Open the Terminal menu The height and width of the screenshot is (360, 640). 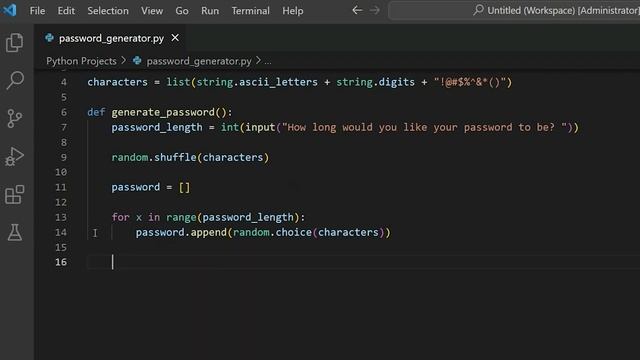point(250,11)
